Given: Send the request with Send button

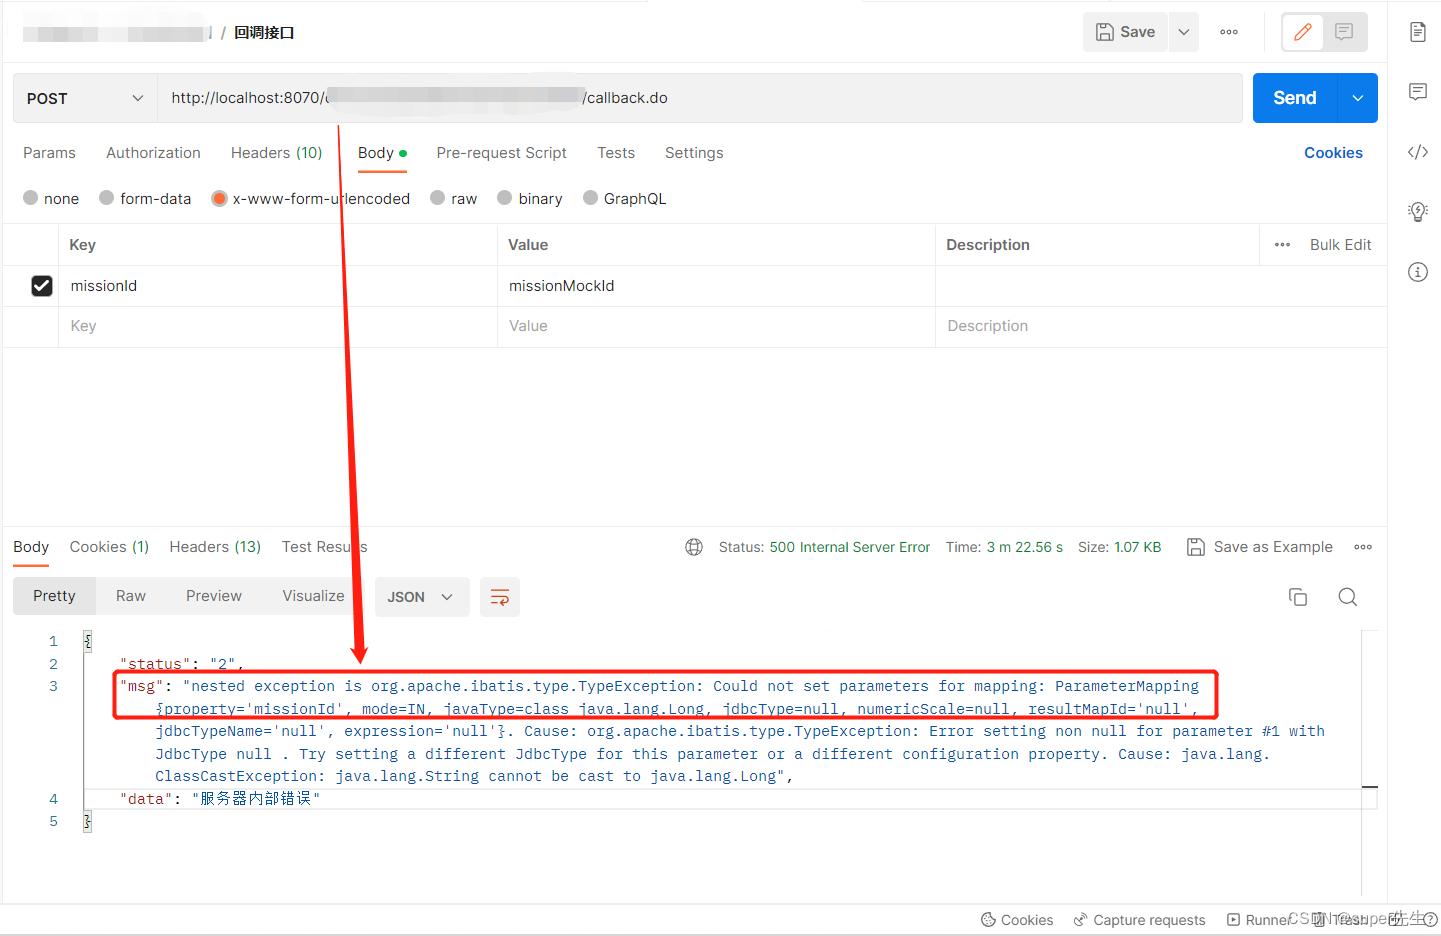Looking at the screenshot, I should [x=1295, y=98].
